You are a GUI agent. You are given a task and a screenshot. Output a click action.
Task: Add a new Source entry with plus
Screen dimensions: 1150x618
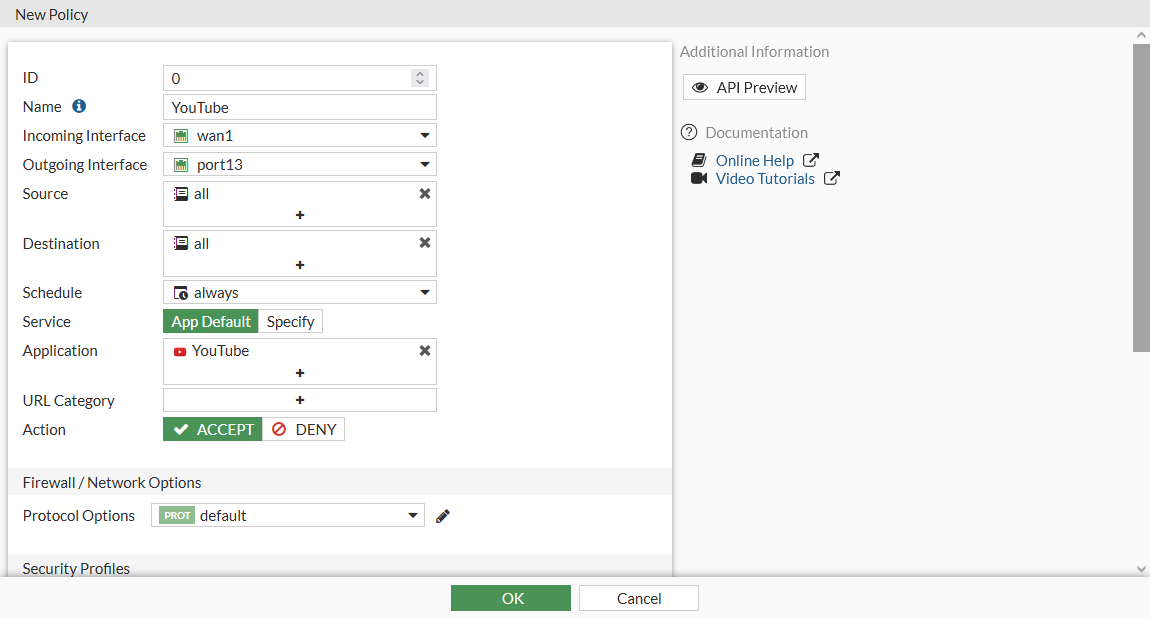[x=300, y=215]
